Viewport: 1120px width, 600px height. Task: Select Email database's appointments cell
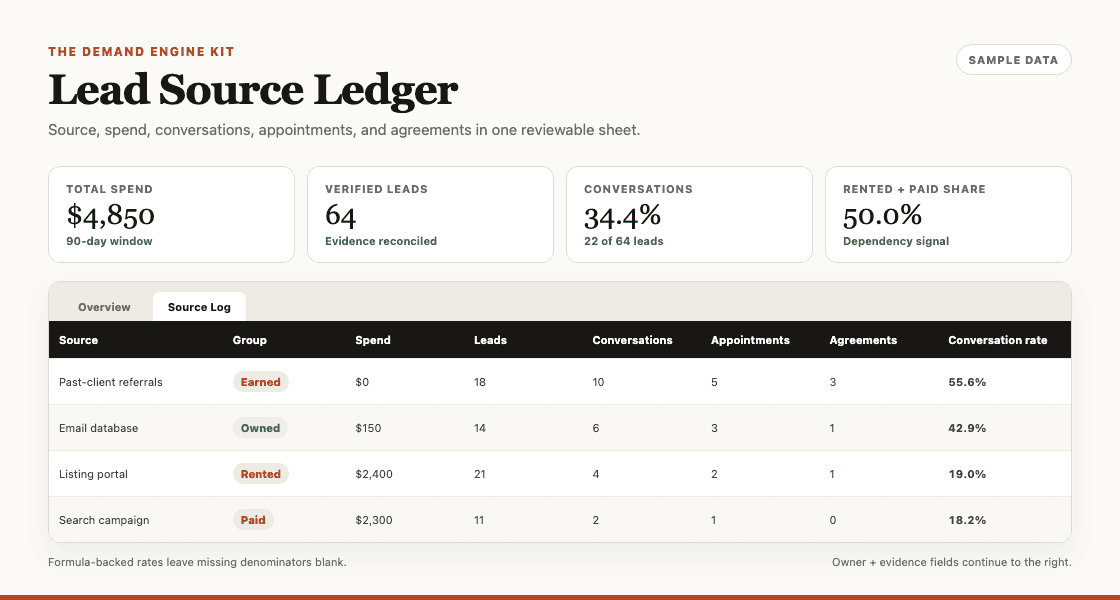pos(714,428)
